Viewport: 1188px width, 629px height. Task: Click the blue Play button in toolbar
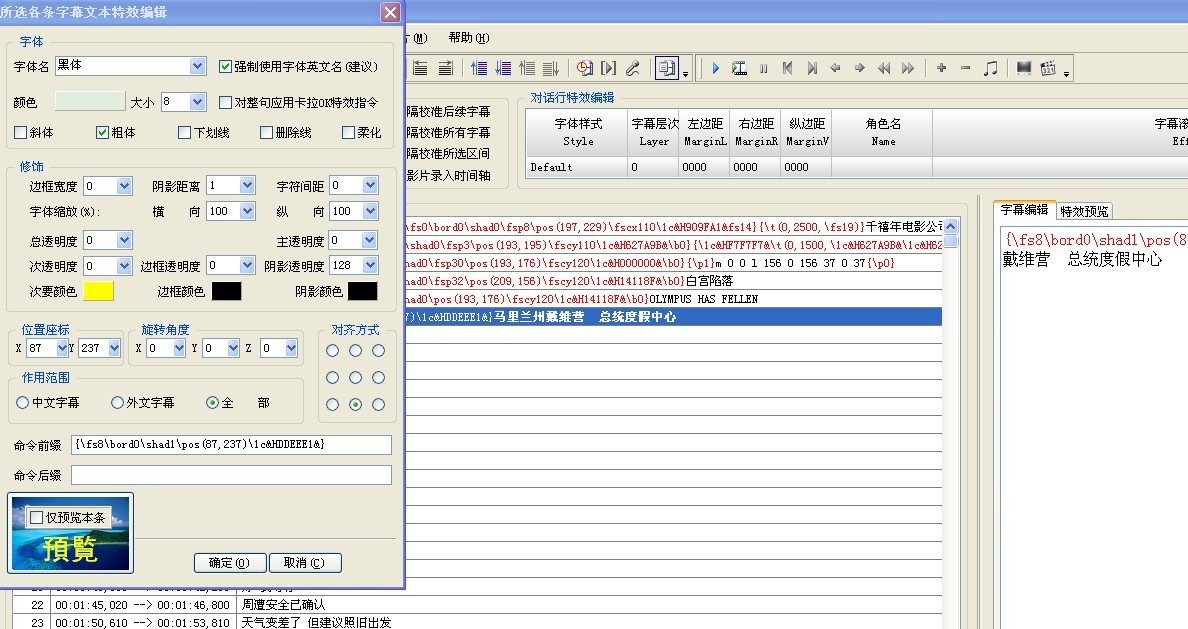715,68
